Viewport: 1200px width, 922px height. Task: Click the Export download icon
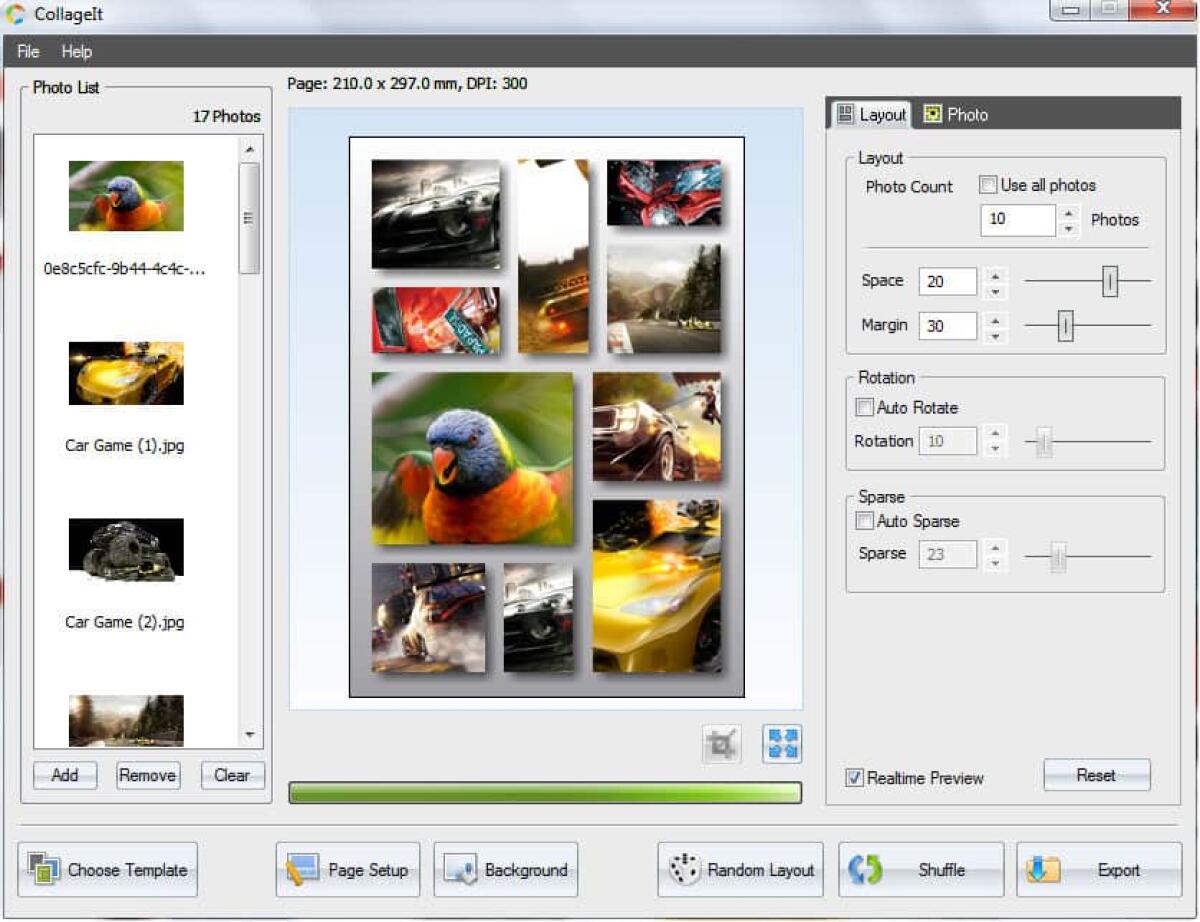(x=1044, y=869)
